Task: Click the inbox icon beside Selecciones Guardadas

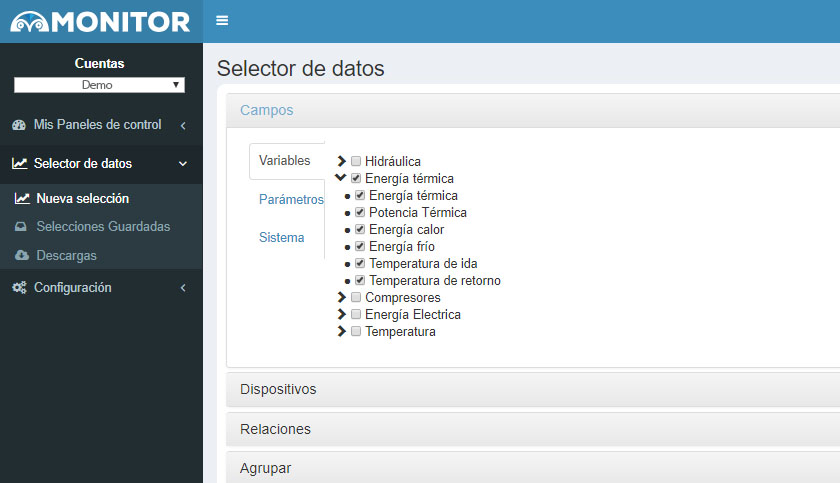Action: (x=21, y=227)
